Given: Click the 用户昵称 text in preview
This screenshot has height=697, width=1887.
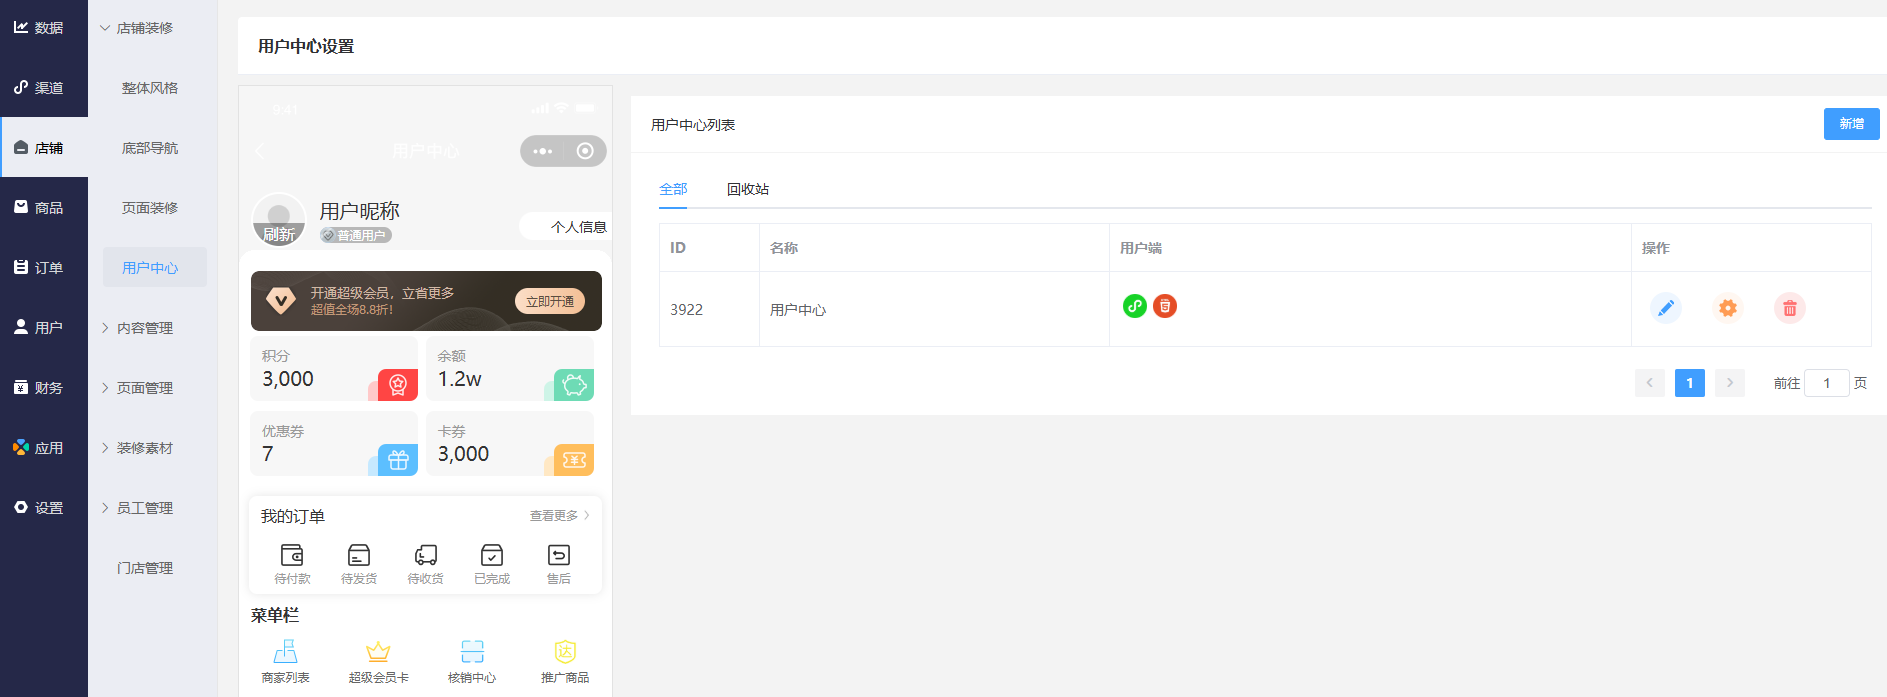Looking at the screenshot, I should coord(359,211).
